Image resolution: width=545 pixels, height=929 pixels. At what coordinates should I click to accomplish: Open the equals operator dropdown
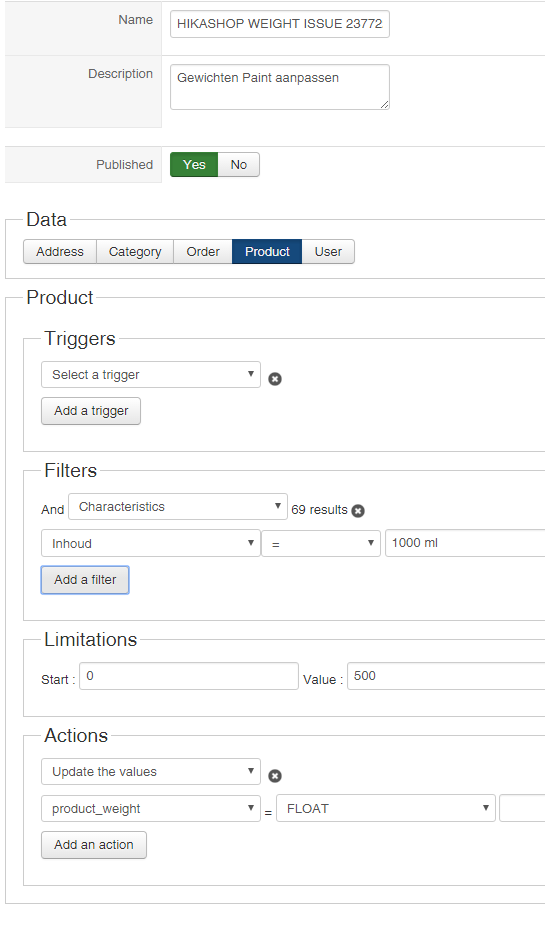coord(321,544)
